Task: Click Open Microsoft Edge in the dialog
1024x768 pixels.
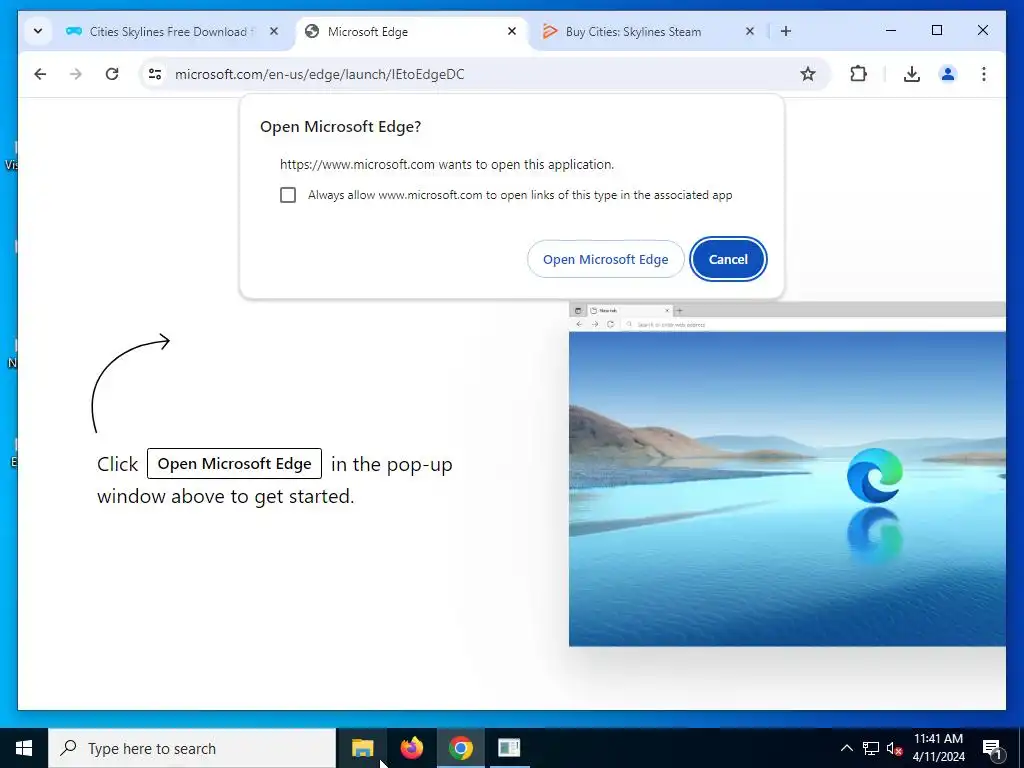Action: coord(605,259)
